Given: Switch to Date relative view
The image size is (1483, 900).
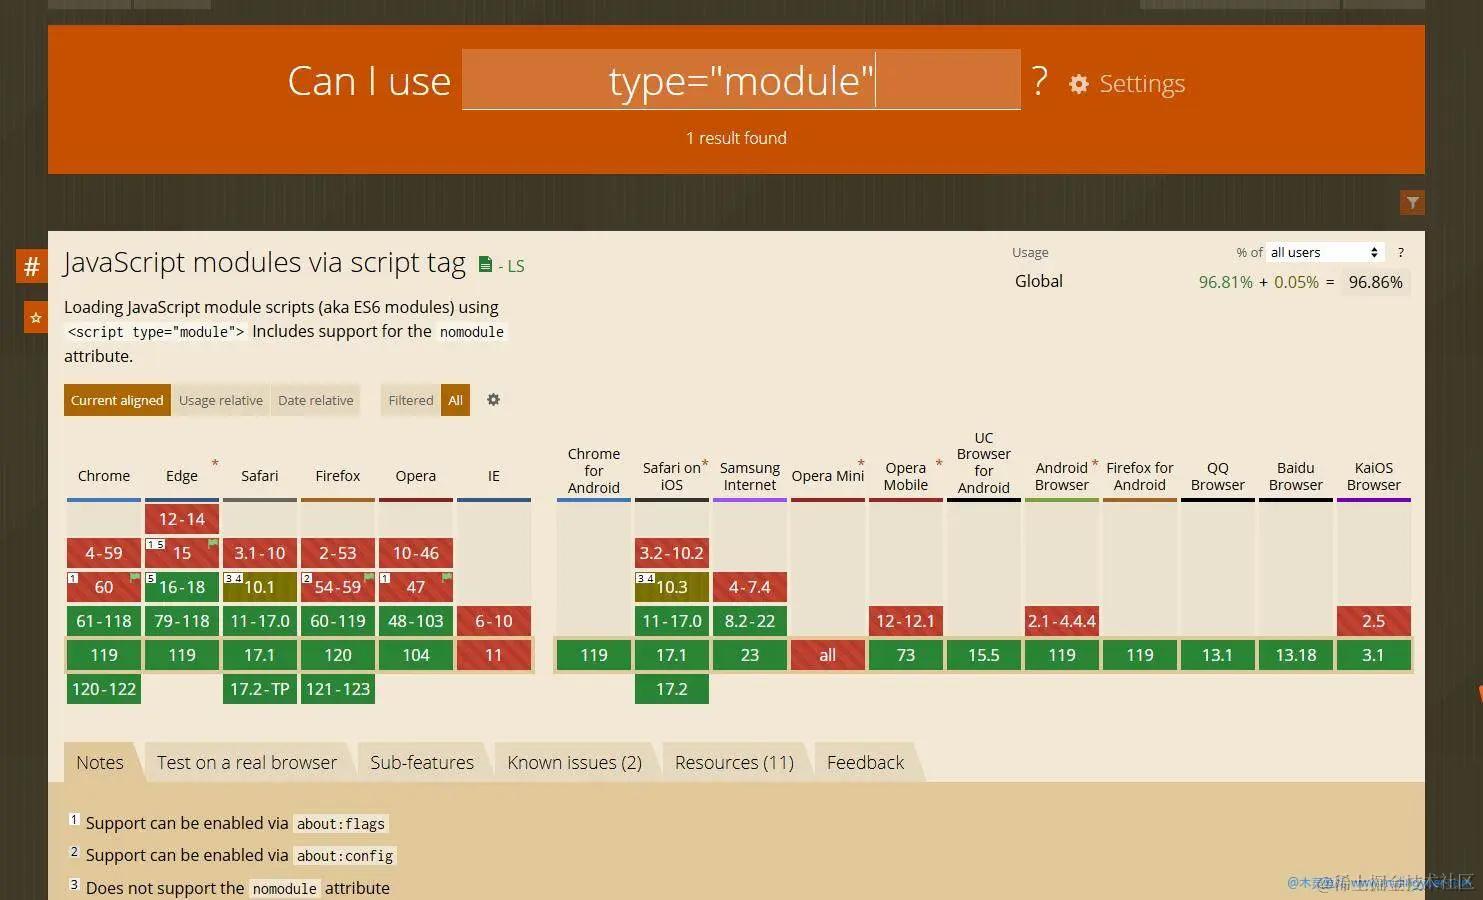Looking at the screenshot, I should (316, 400).
